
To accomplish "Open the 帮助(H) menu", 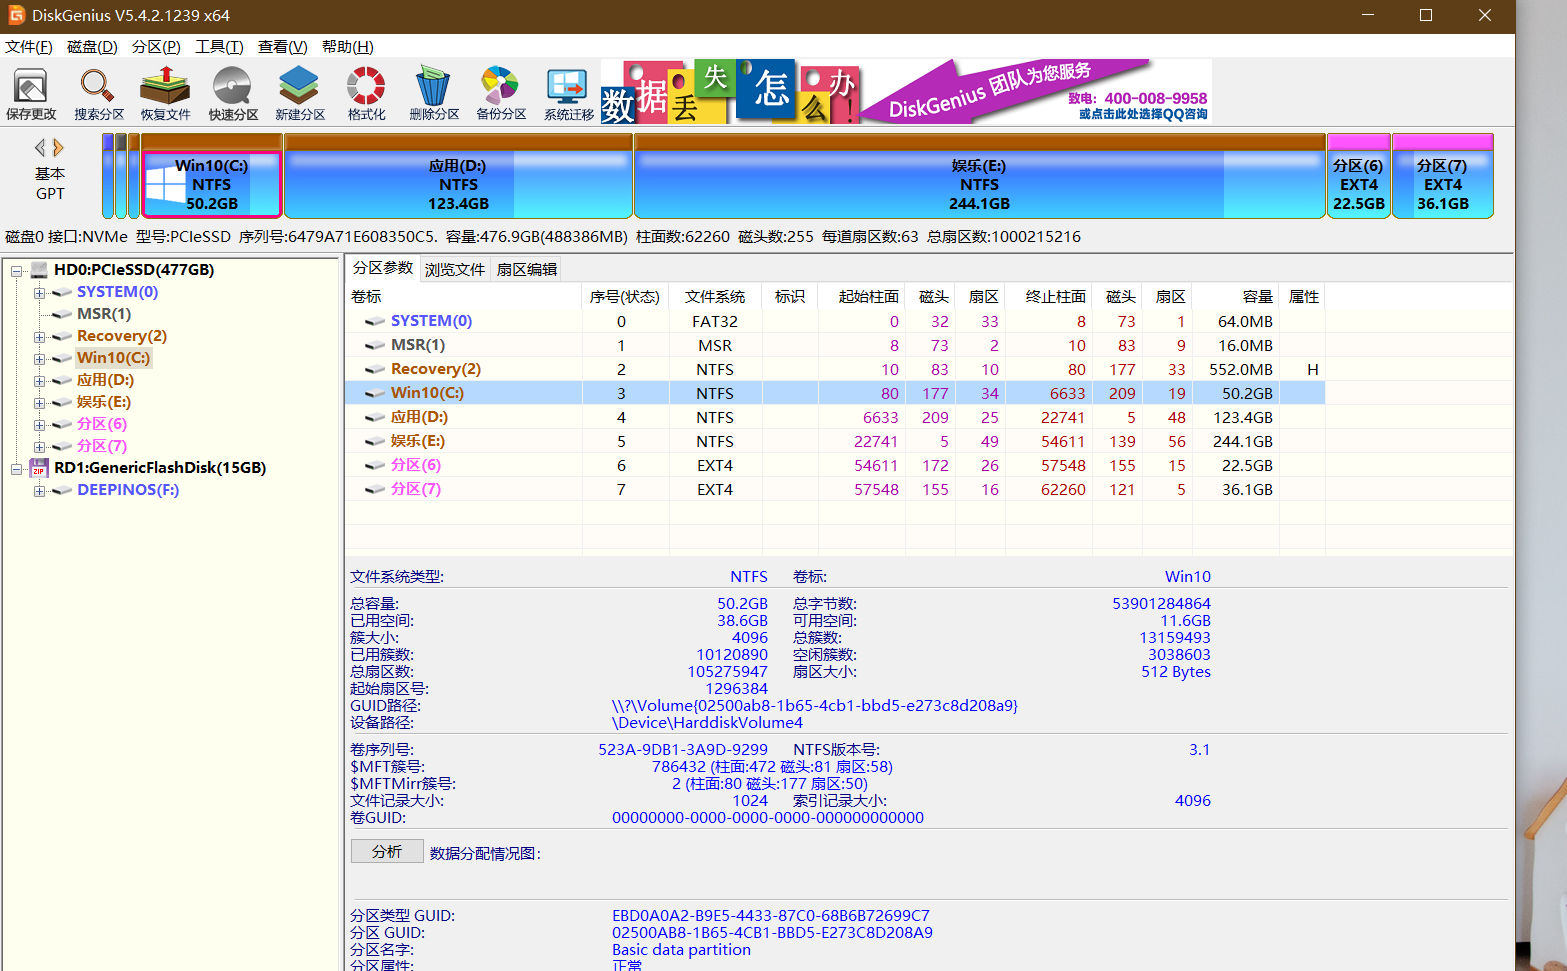I will tap(347, 47).
